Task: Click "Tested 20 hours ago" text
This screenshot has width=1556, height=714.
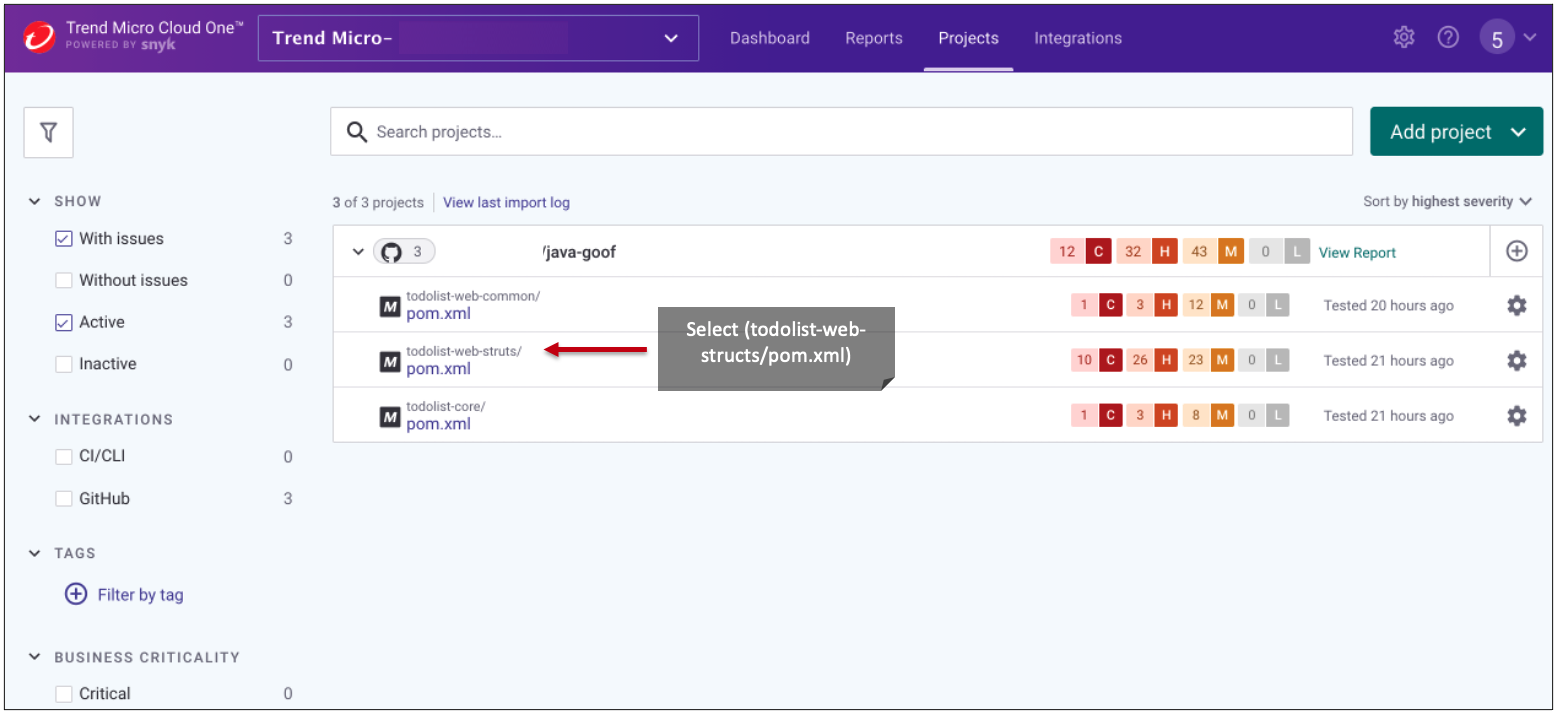Action: (1388, 306)
